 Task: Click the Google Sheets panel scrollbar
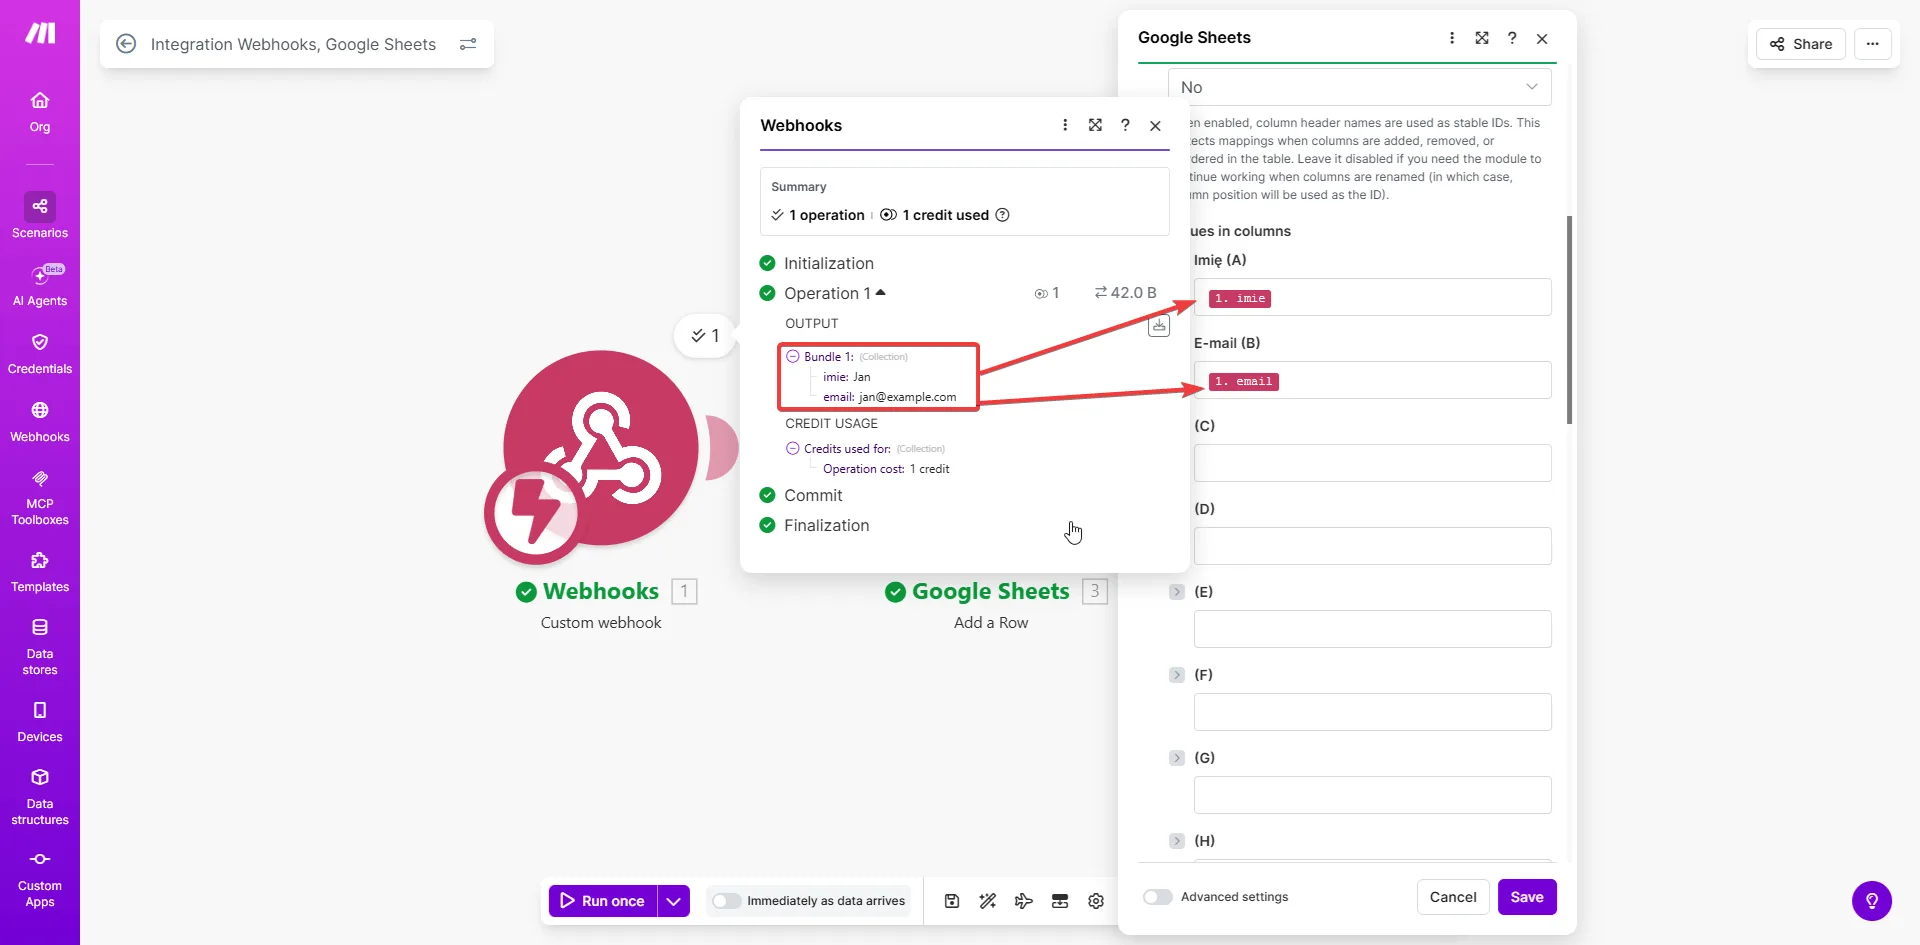tap(1569, 320)
